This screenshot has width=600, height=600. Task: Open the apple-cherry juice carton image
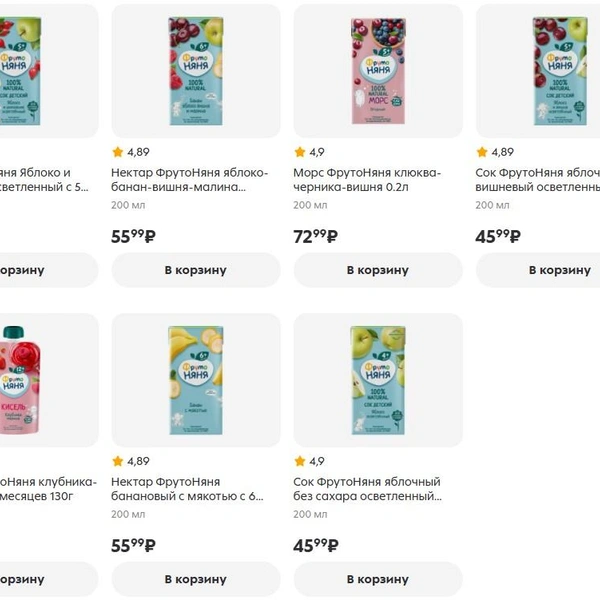[x=538, y=71]
